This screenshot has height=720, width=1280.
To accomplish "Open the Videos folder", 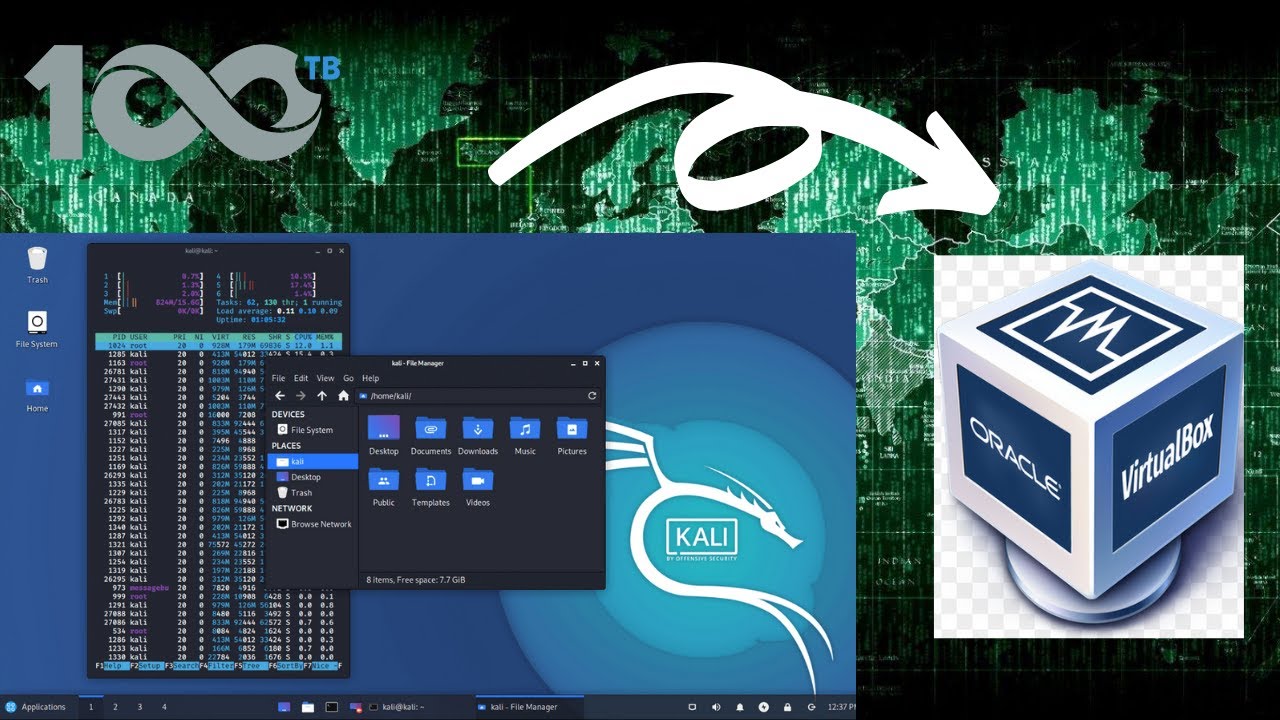I will [478, 487].
